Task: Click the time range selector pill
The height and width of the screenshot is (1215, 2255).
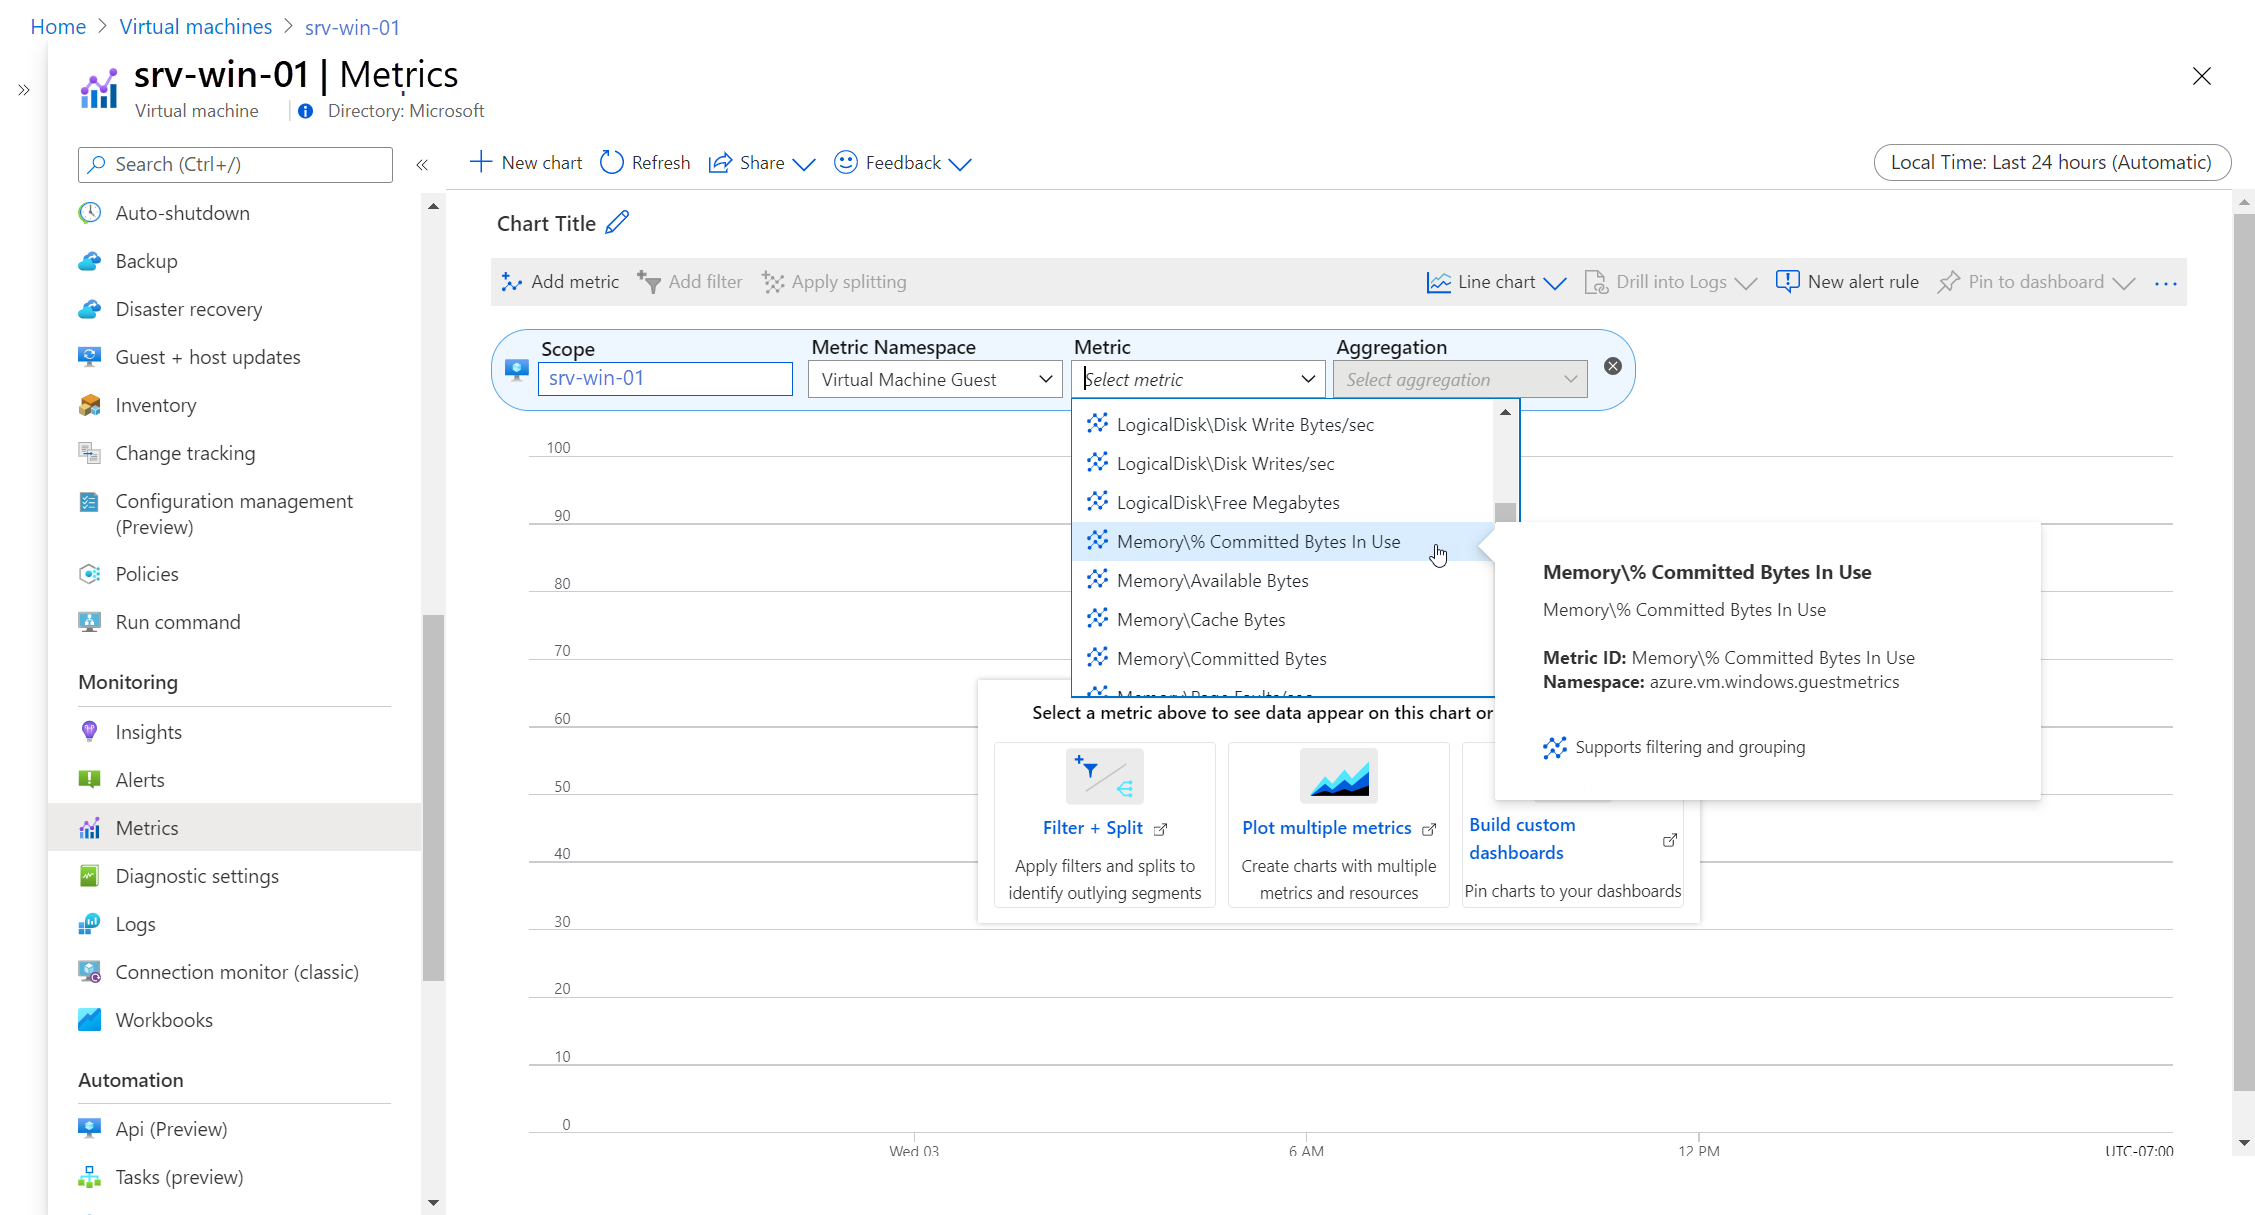Action: (x=2051, y=162)
